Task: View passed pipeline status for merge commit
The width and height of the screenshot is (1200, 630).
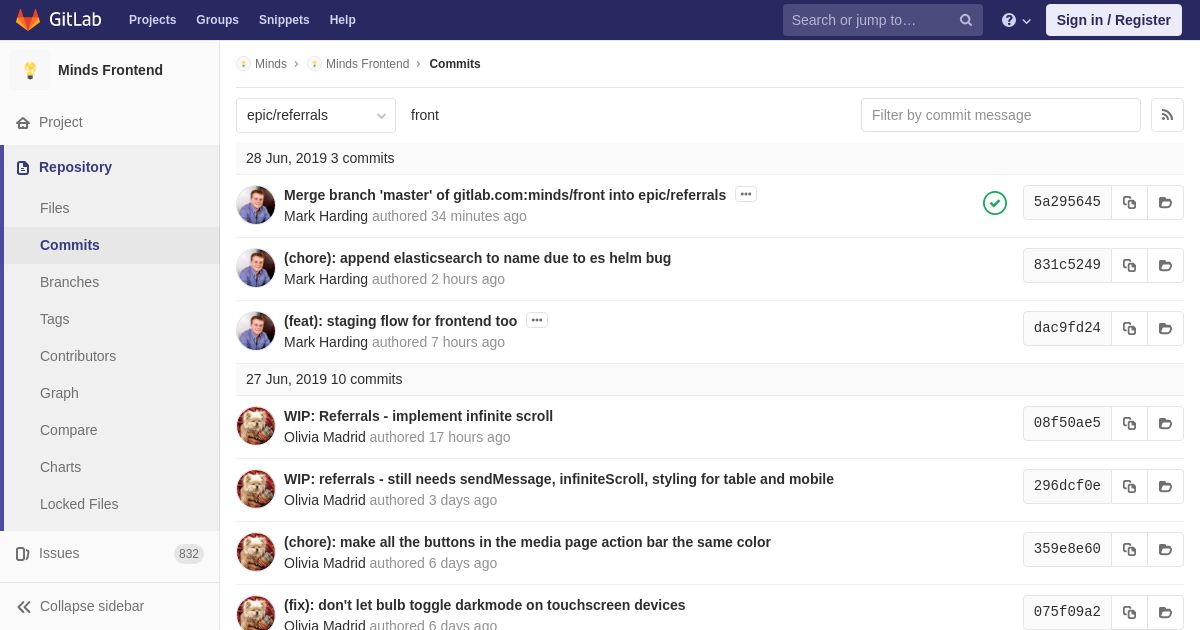Action: pos(995,203)
